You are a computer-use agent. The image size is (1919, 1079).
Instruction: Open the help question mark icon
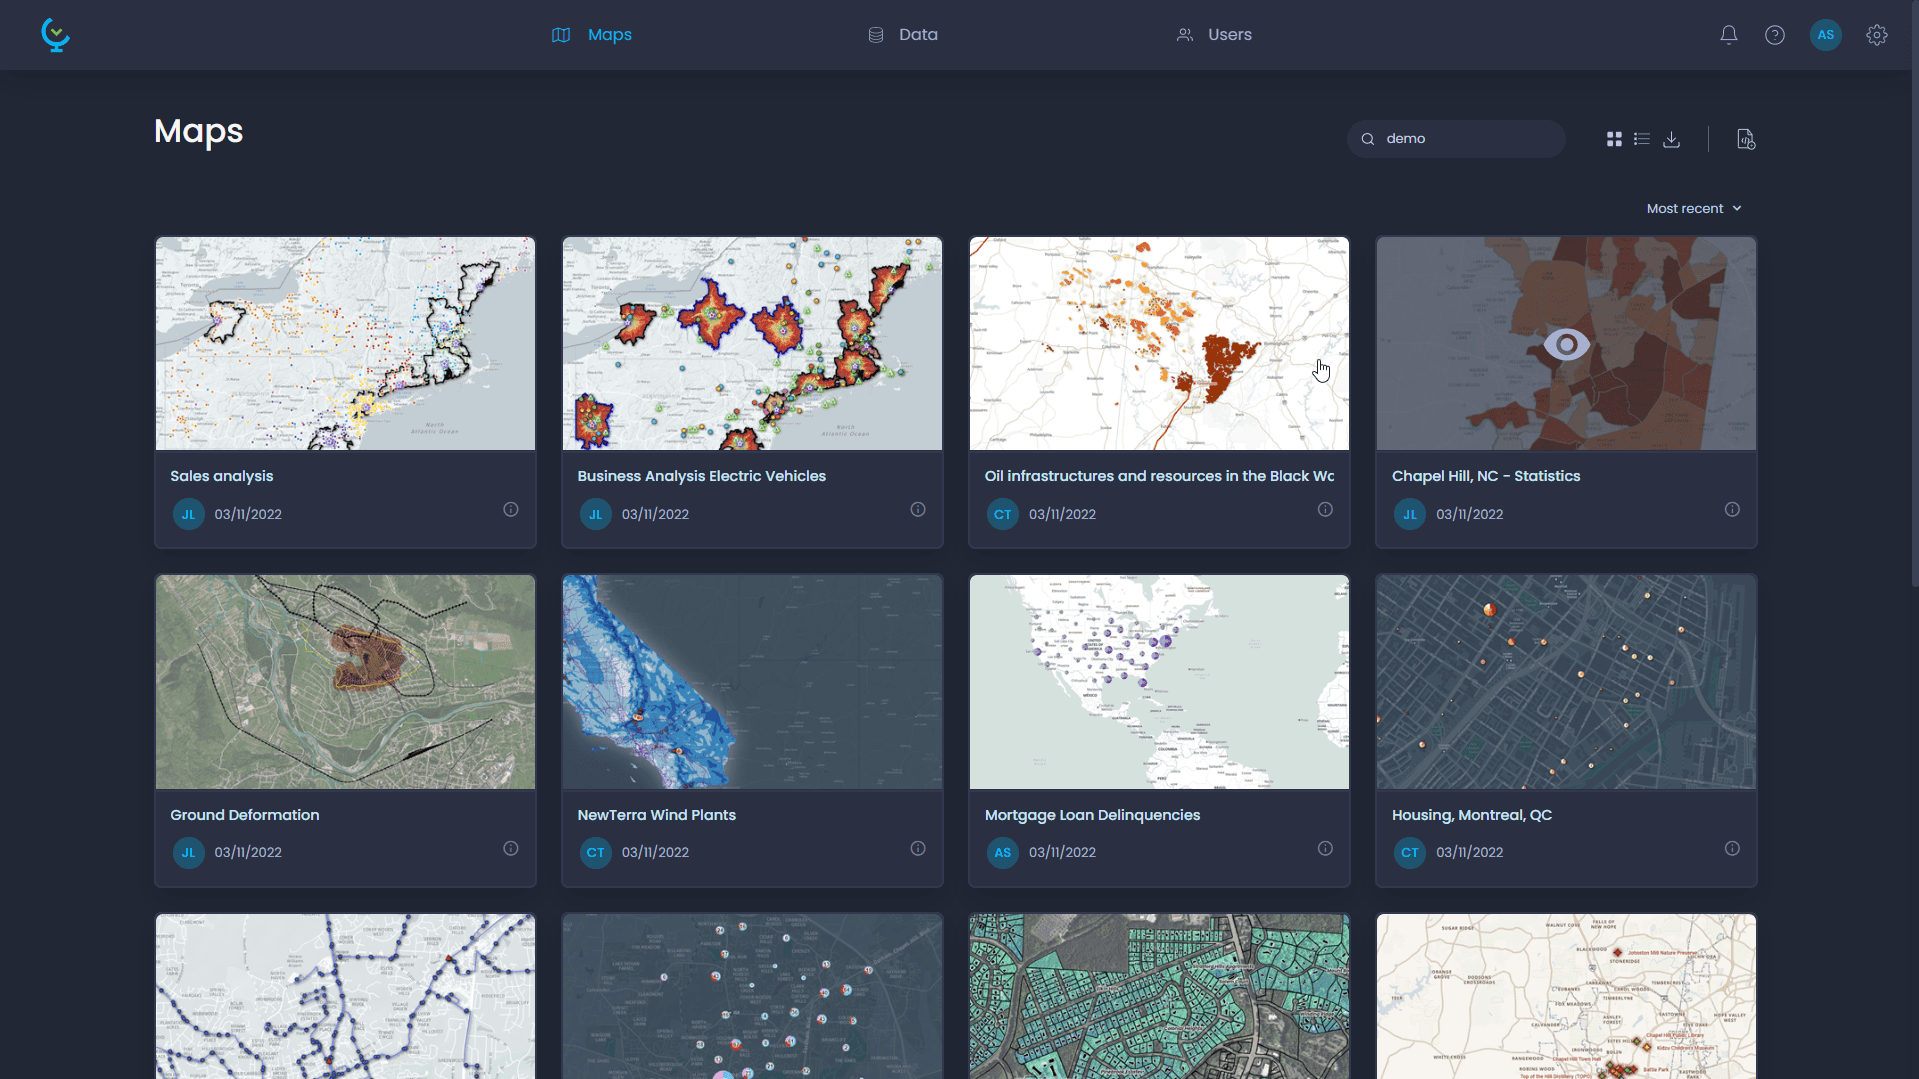[x=1774, y=35]
